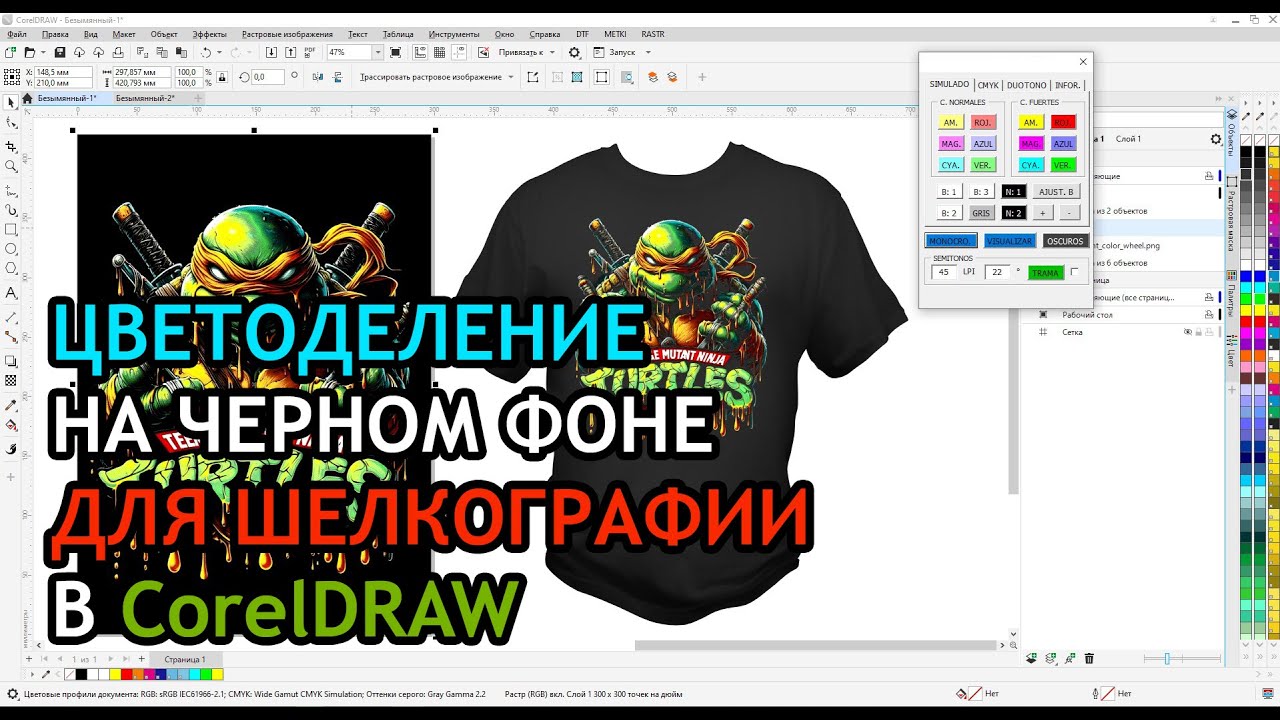
Task: Select the Shape edit tool
Action: 11,122
